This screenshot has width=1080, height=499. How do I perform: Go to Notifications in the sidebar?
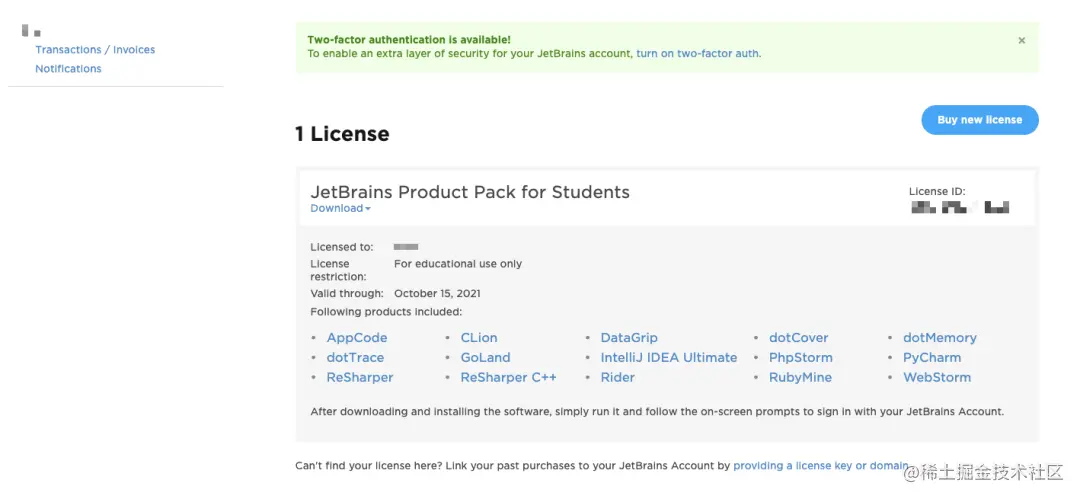click(x=68, y=69)
